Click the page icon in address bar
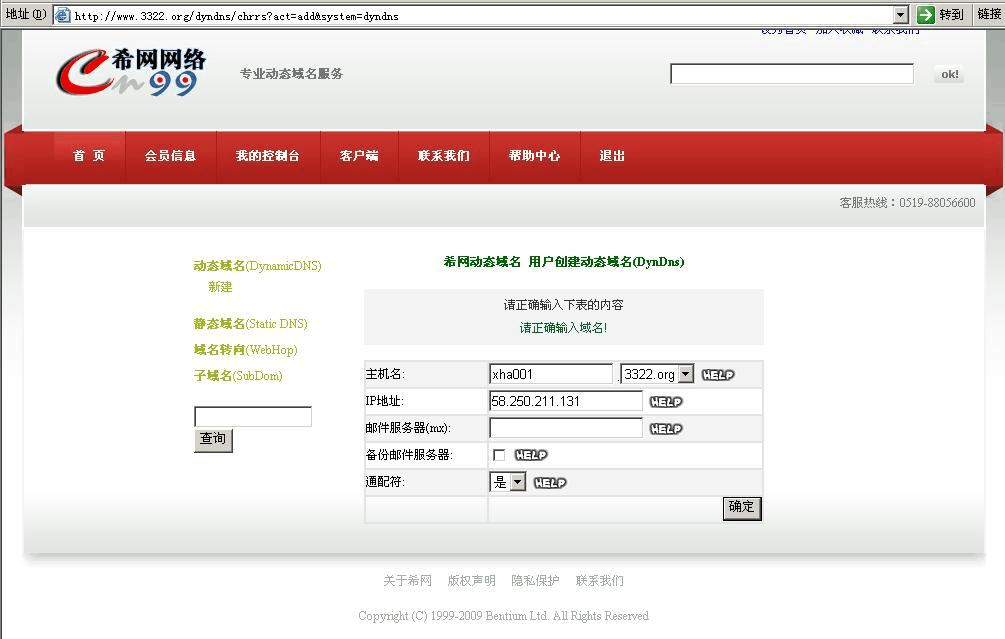The image size is (1005, 639). (62, 15)
